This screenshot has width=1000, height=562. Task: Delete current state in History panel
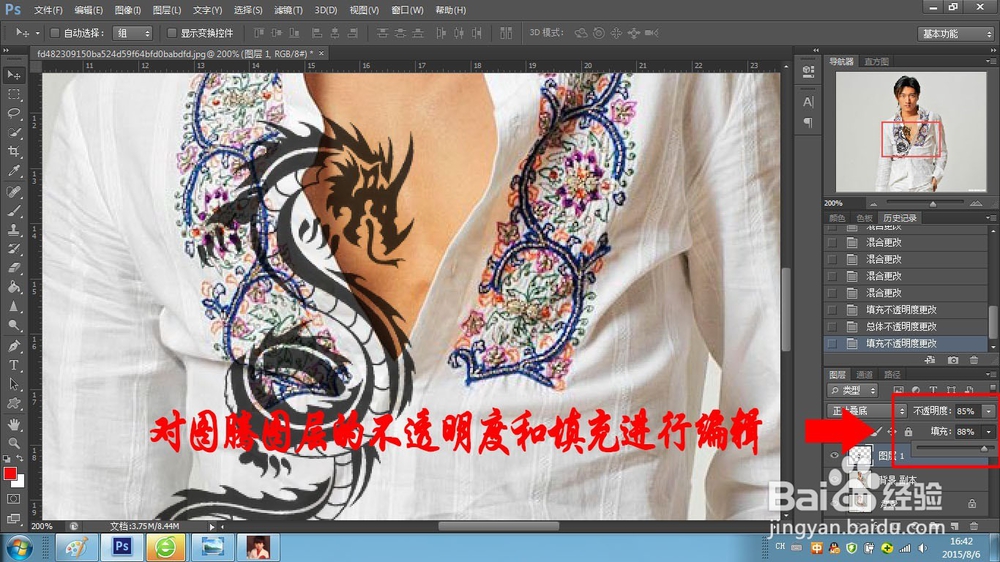(974, 360)
